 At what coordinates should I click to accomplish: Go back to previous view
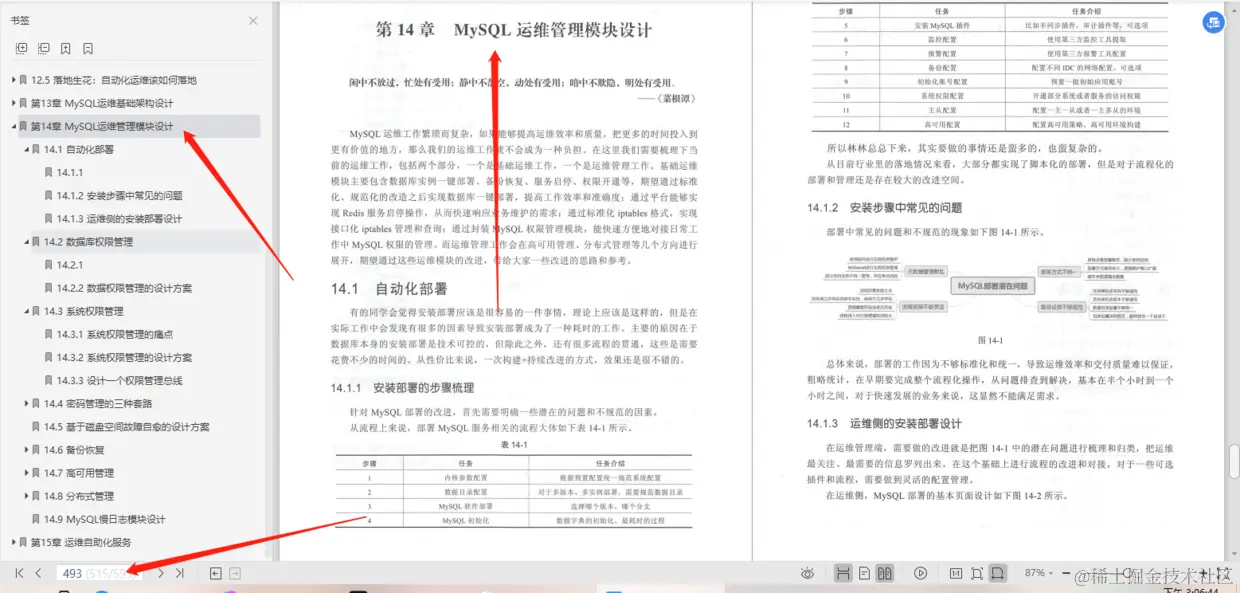[215, 573]
